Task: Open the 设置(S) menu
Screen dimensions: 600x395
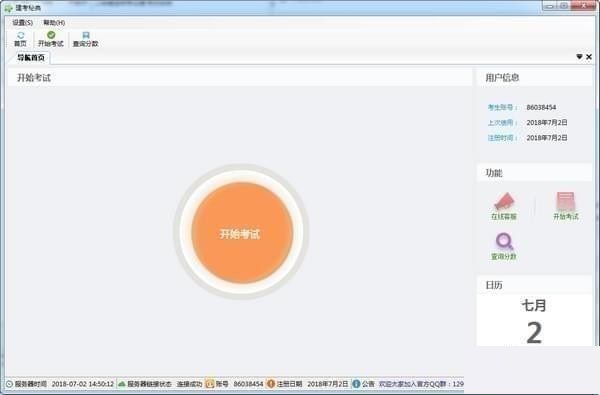Action: pyautogui.click(x=23, y=23)
